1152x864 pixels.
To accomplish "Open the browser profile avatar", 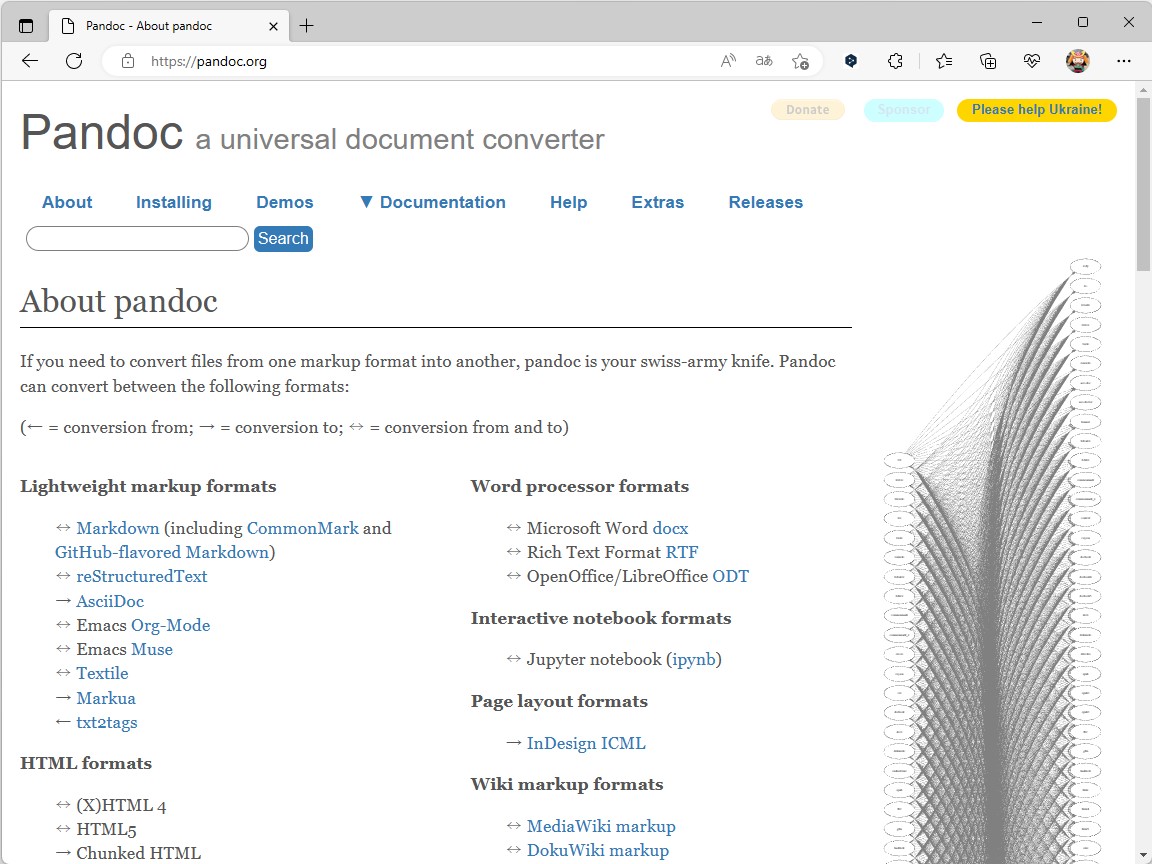I will coord(1077,61).
